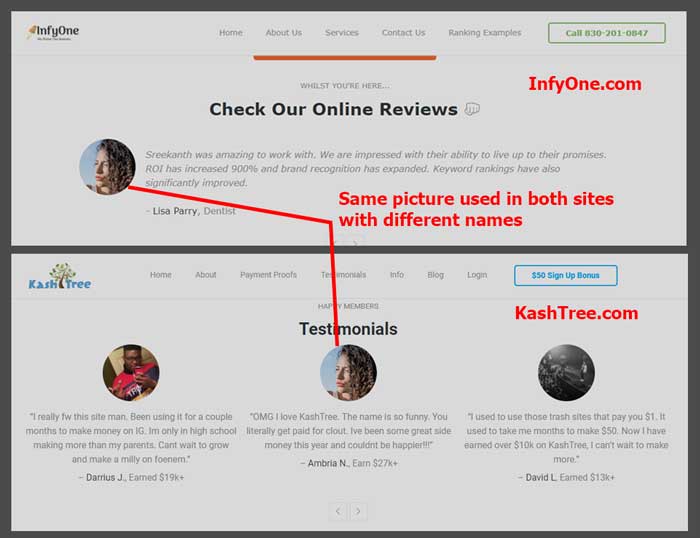
Task: Select the Ambria N. name label
Action: click(328, 463)
